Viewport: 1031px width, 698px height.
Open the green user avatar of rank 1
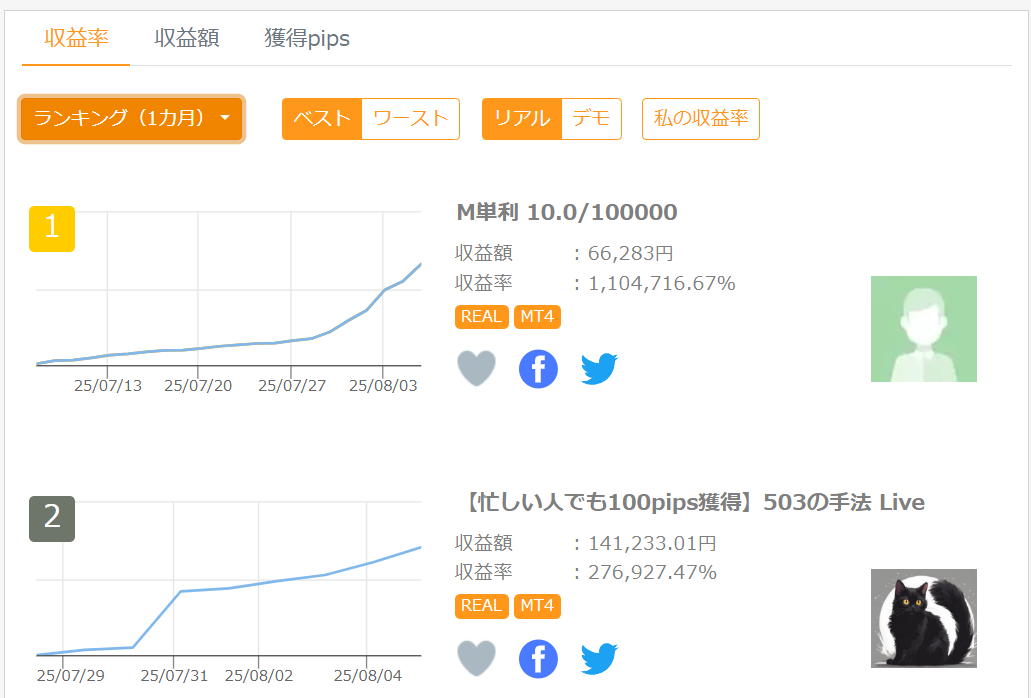(x=923, y=329)
